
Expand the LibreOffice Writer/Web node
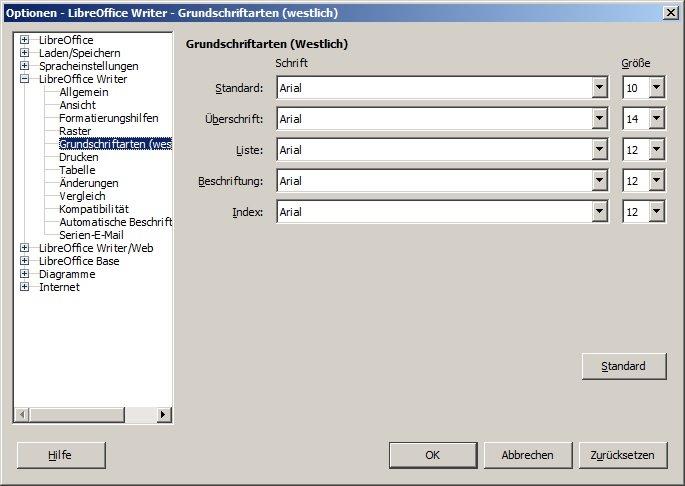click(24, 248)
